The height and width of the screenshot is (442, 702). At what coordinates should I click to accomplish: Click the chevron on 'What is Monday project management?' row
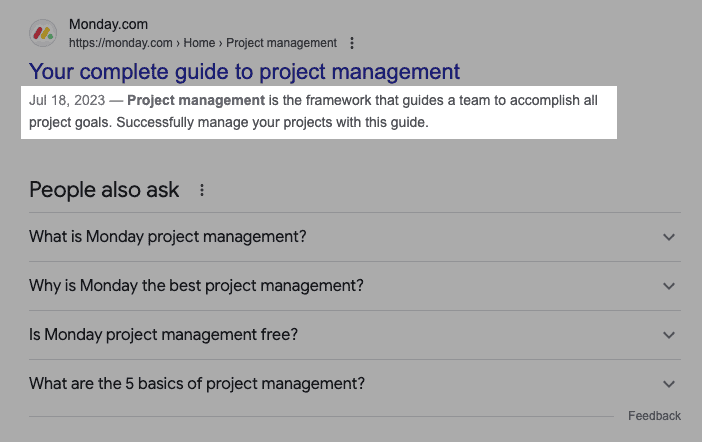pos(669,237)
